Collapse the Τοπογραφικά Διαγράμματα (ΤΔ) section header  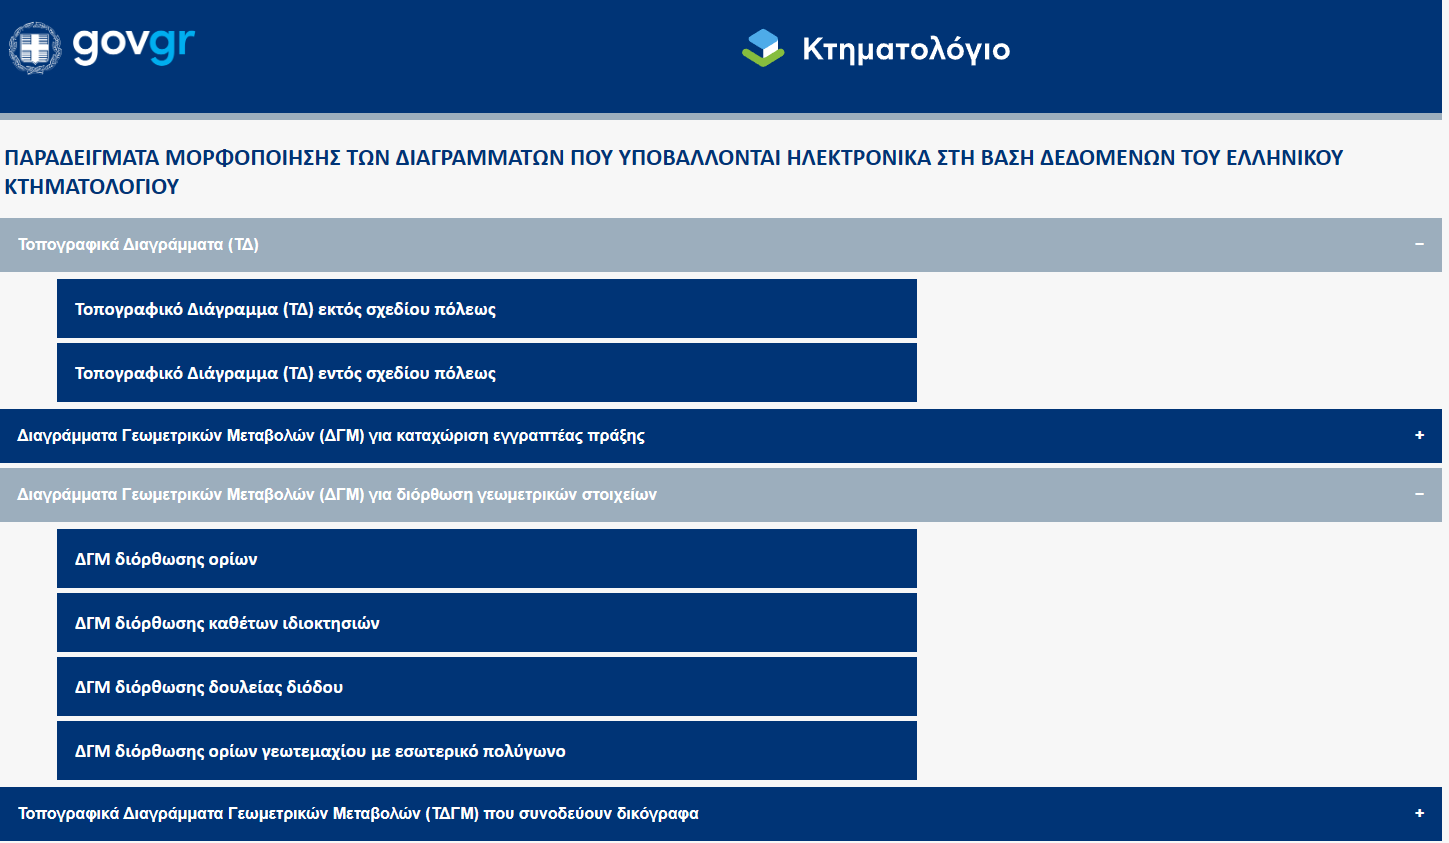point(138,245)
